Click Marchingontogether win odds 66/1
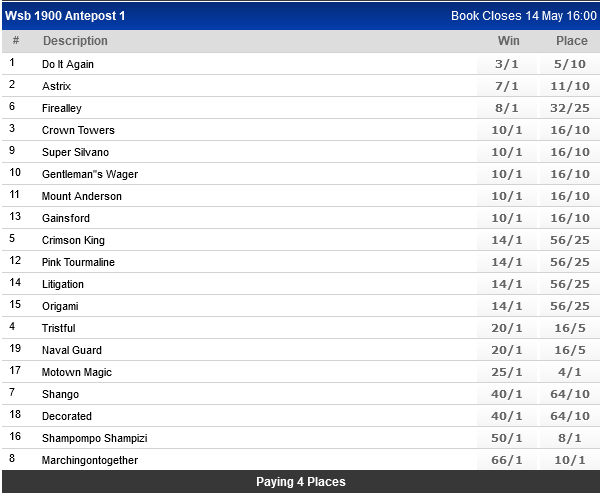 pos(509,460)
